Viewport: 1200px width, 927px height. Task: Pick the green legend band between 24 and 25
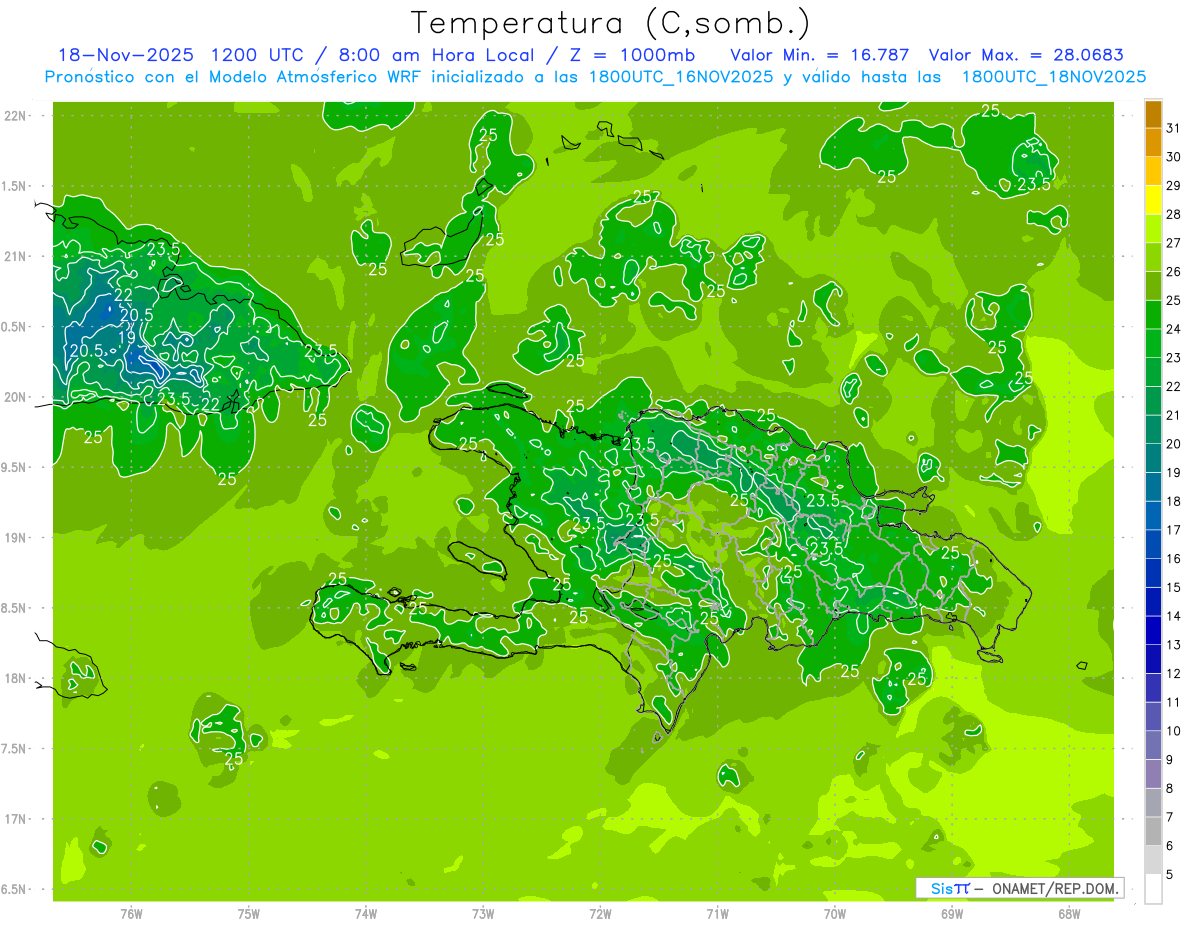pos(1153,315)
